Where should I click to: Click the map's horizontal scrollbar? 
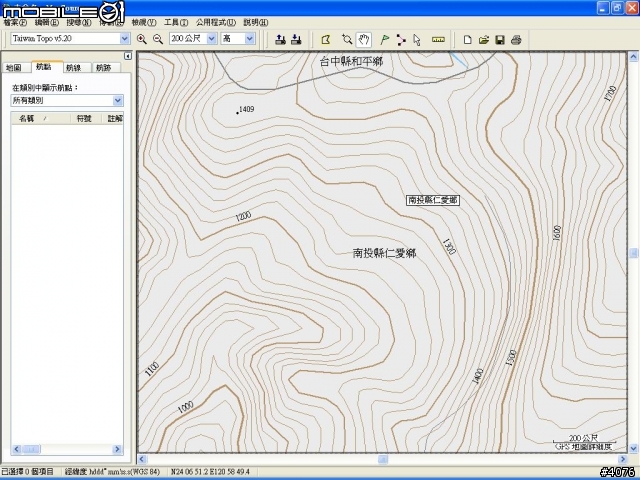click(382, 459)
